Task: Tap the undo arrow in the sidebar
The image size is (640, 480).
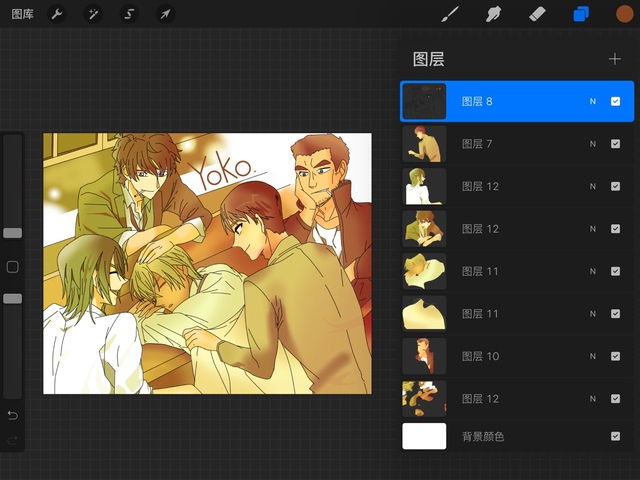Action: click(x=13, y=415)
